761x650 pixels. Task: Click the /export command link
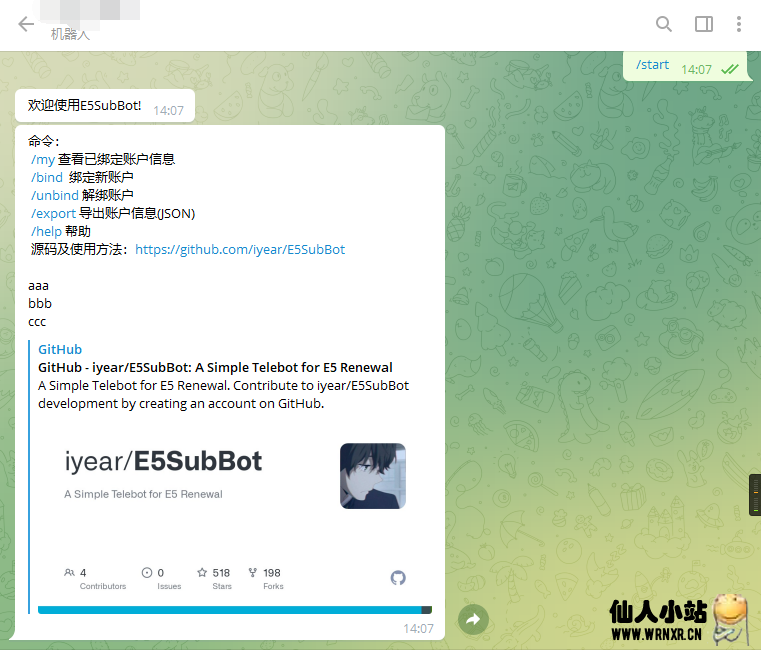pos(53,214)
